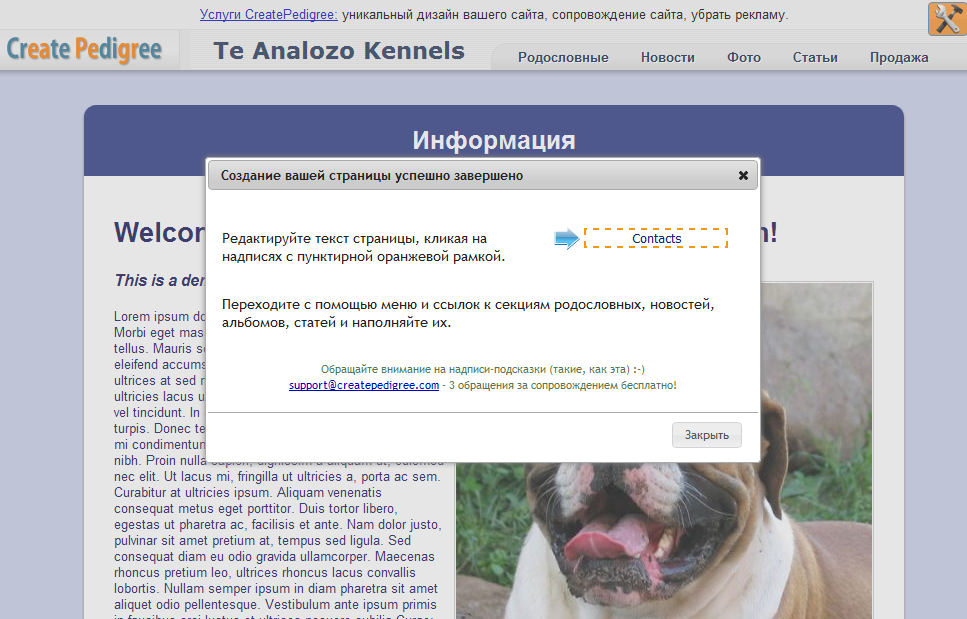967x619 pixels.
Task: Click the Информация page heading
Action: [493, 141]
